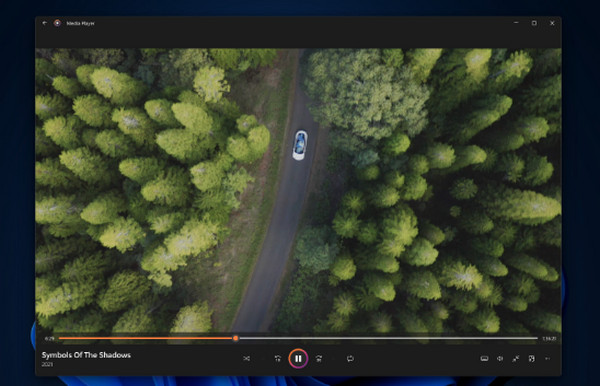Click the Media Player app logo
Screen dimensions: 600x386
(x=57, y=23)
